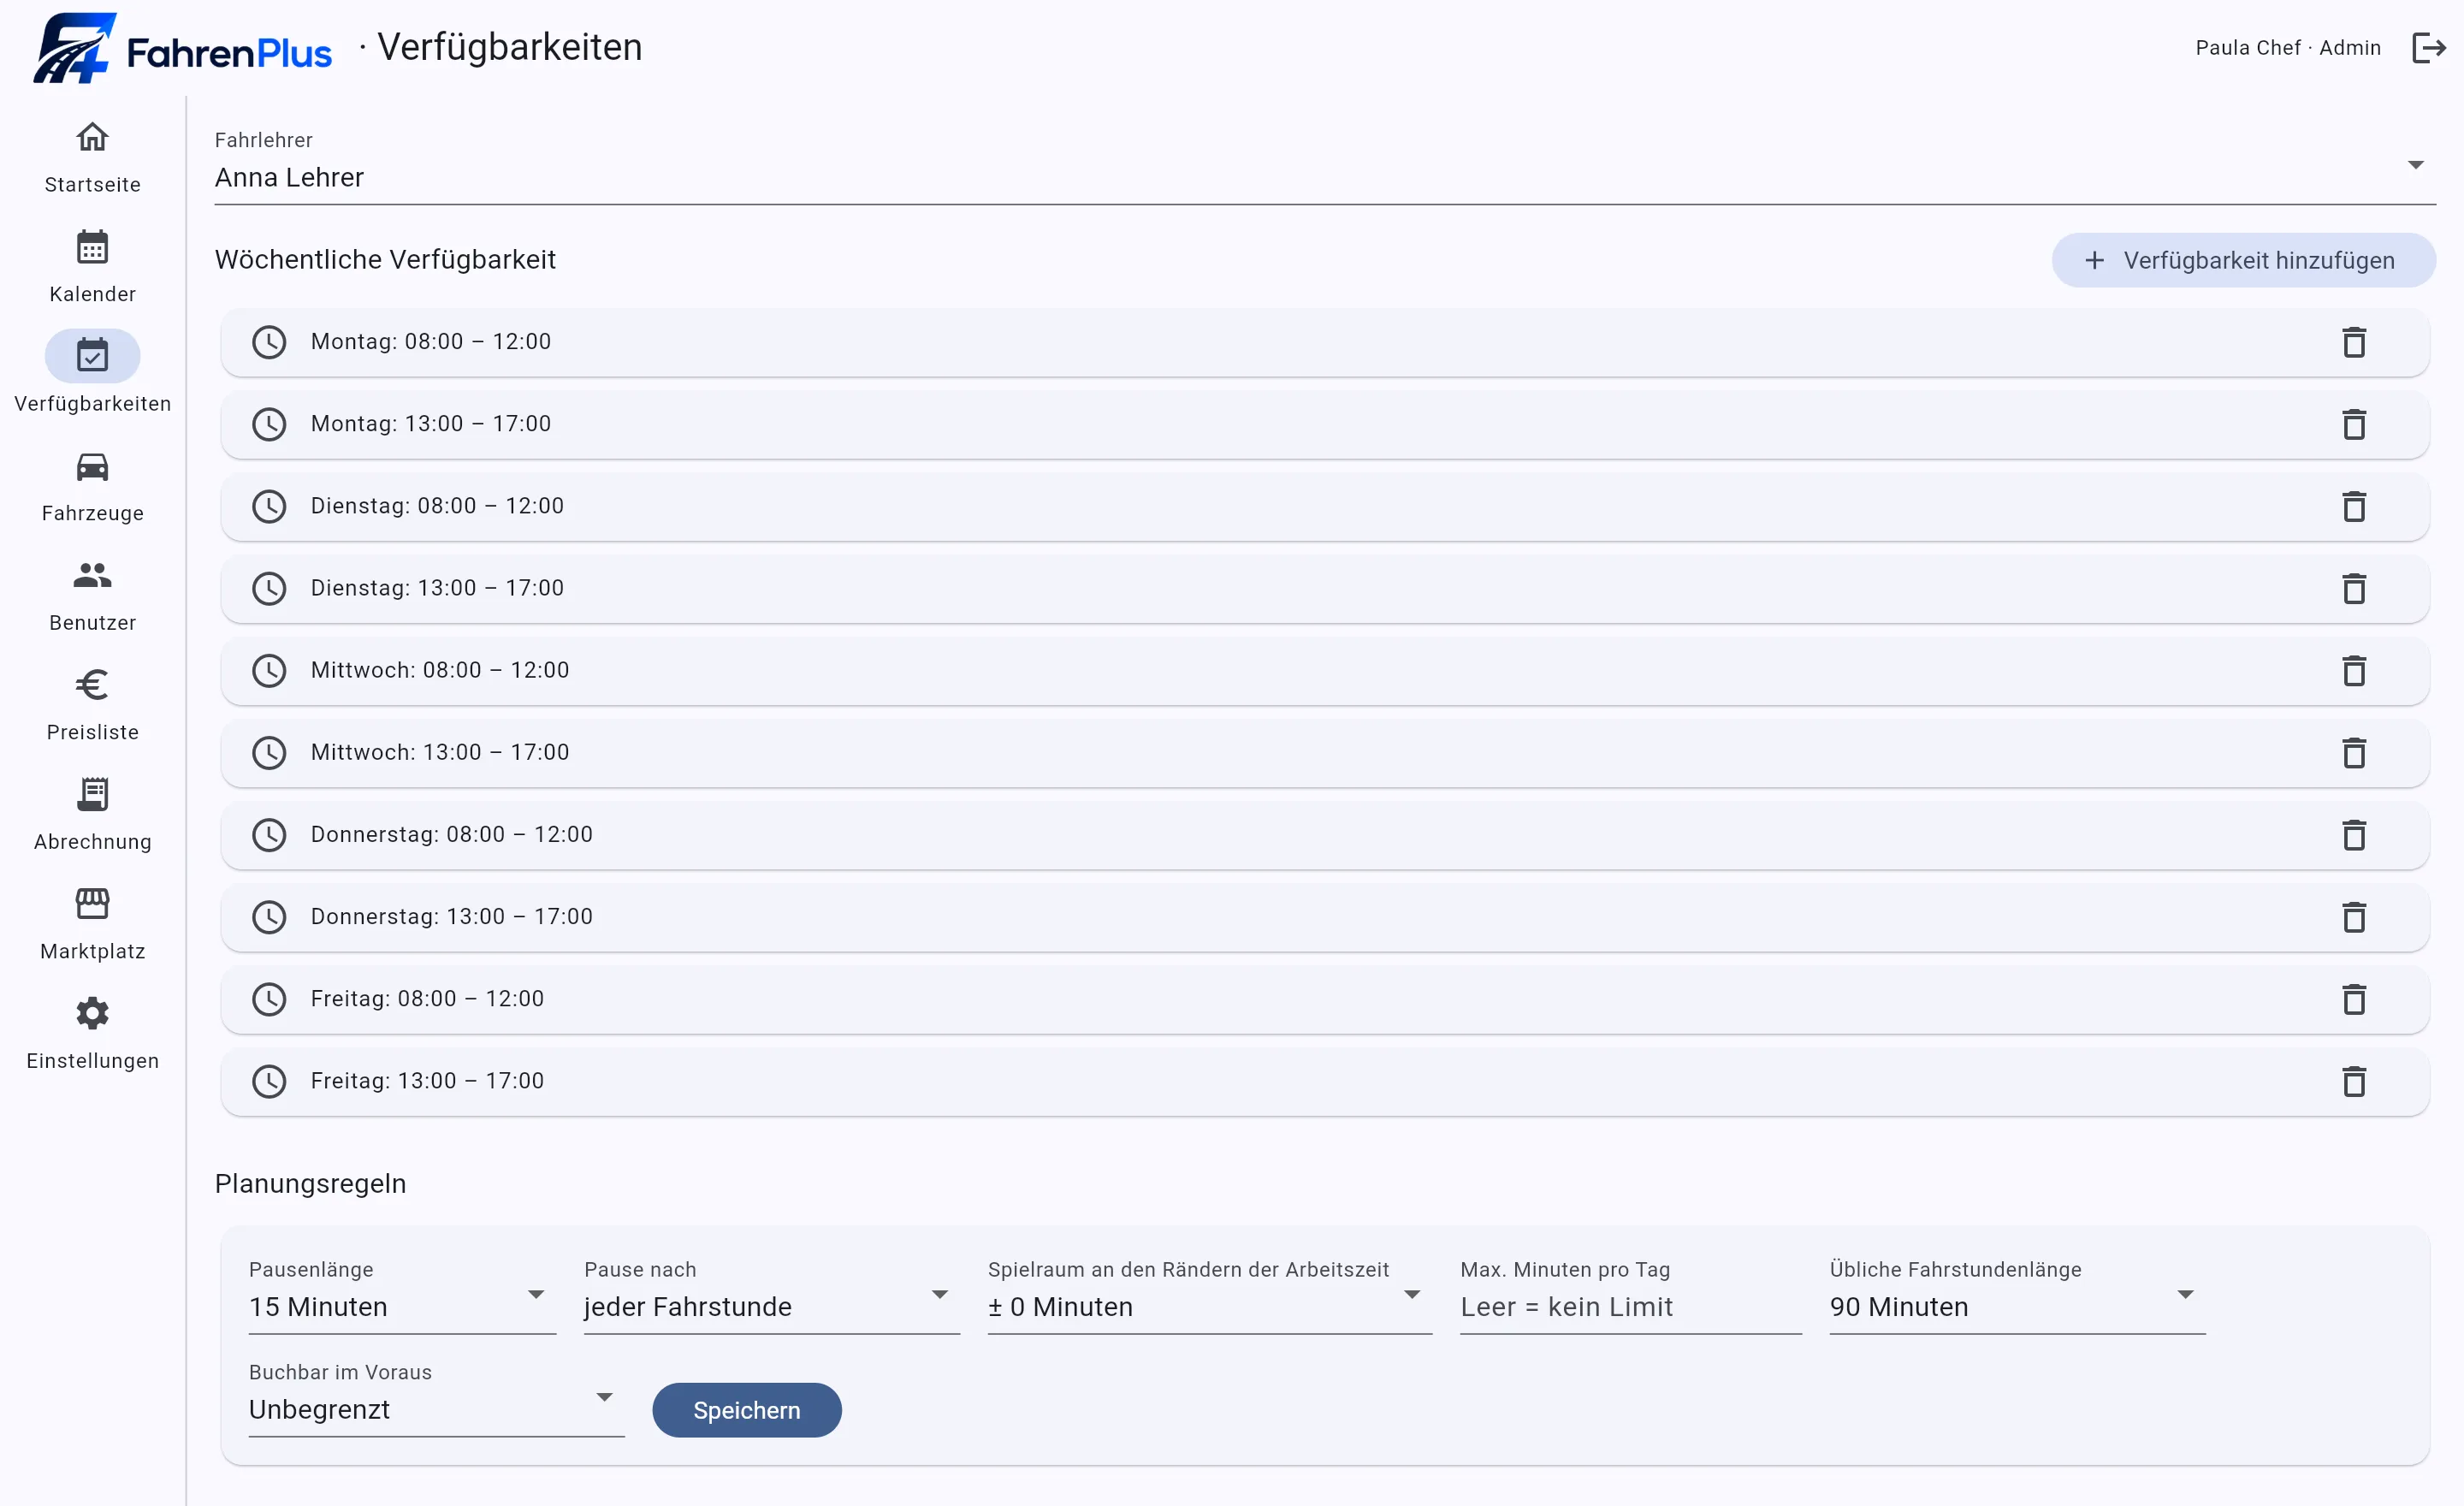This screenshot has width=2464, height=1506.
Task: Delete the Mittwoch 08:00 – 12:00 availability
Action: pos(2354,670)
